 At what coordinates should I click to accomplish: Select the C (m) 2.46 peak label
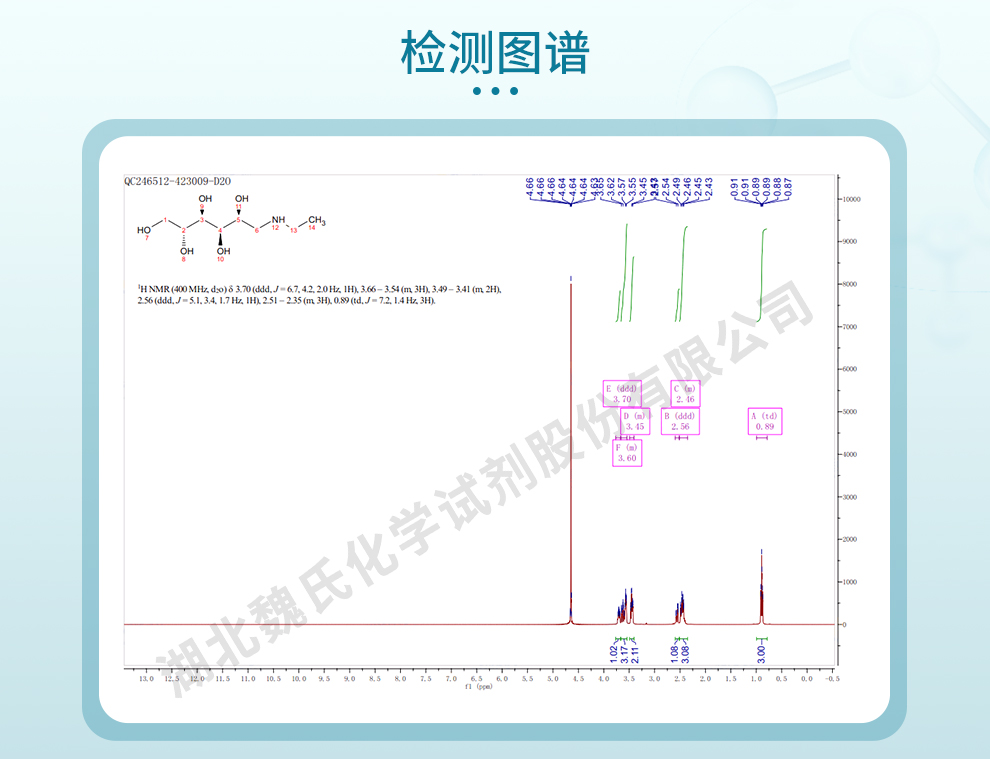pyautogui.click(x=685, y=394)
